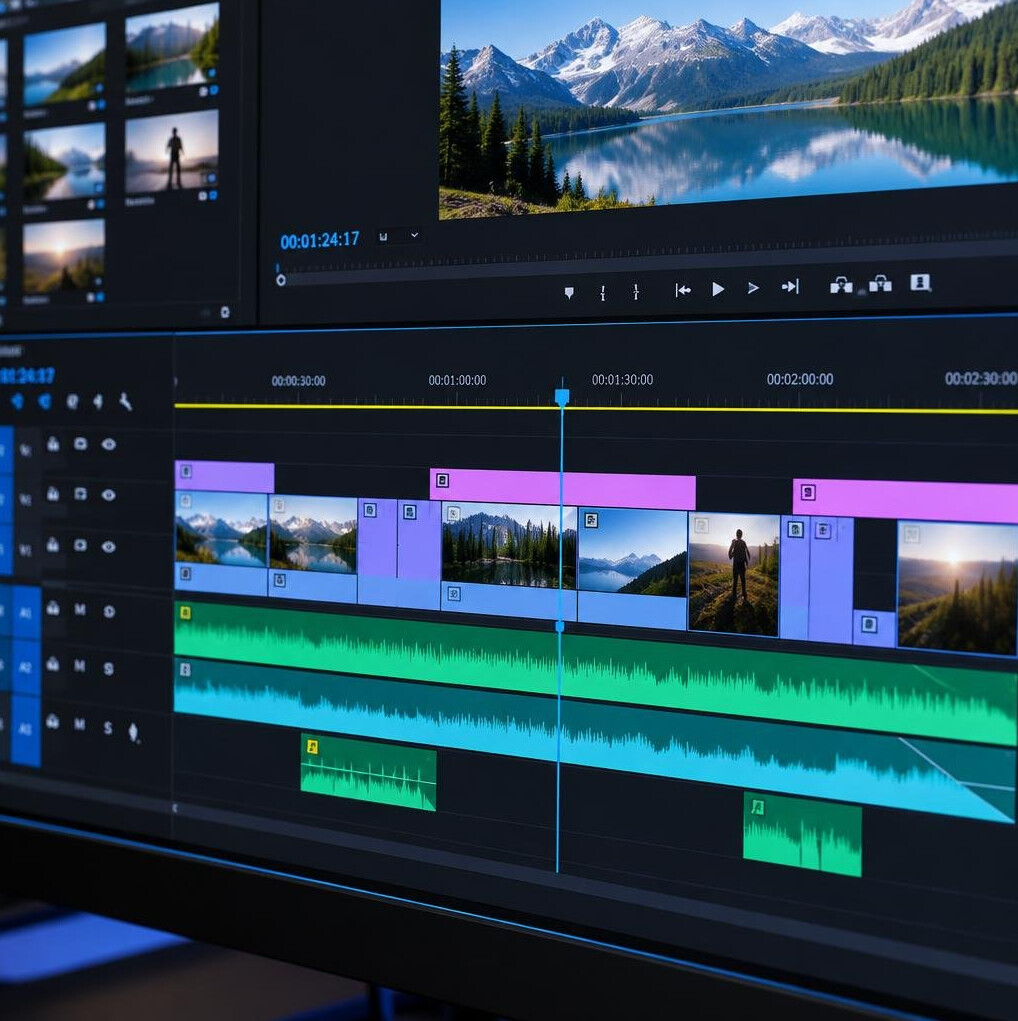Target the A3 track label
The height and width of the screenshot is (1021, 1018).
(x=26, y=729)
